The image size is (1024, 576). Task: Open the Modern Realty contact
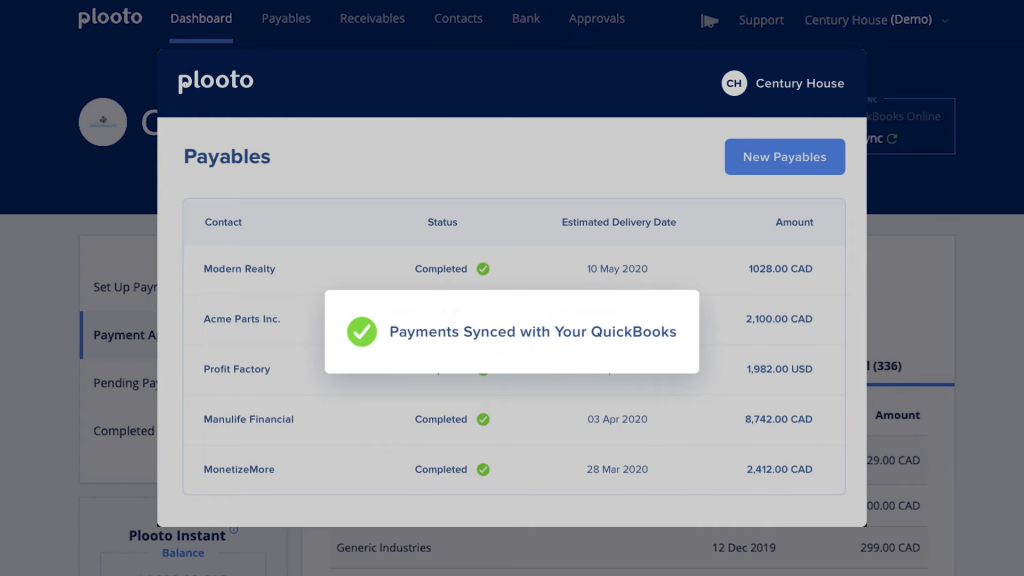(239, 269)
